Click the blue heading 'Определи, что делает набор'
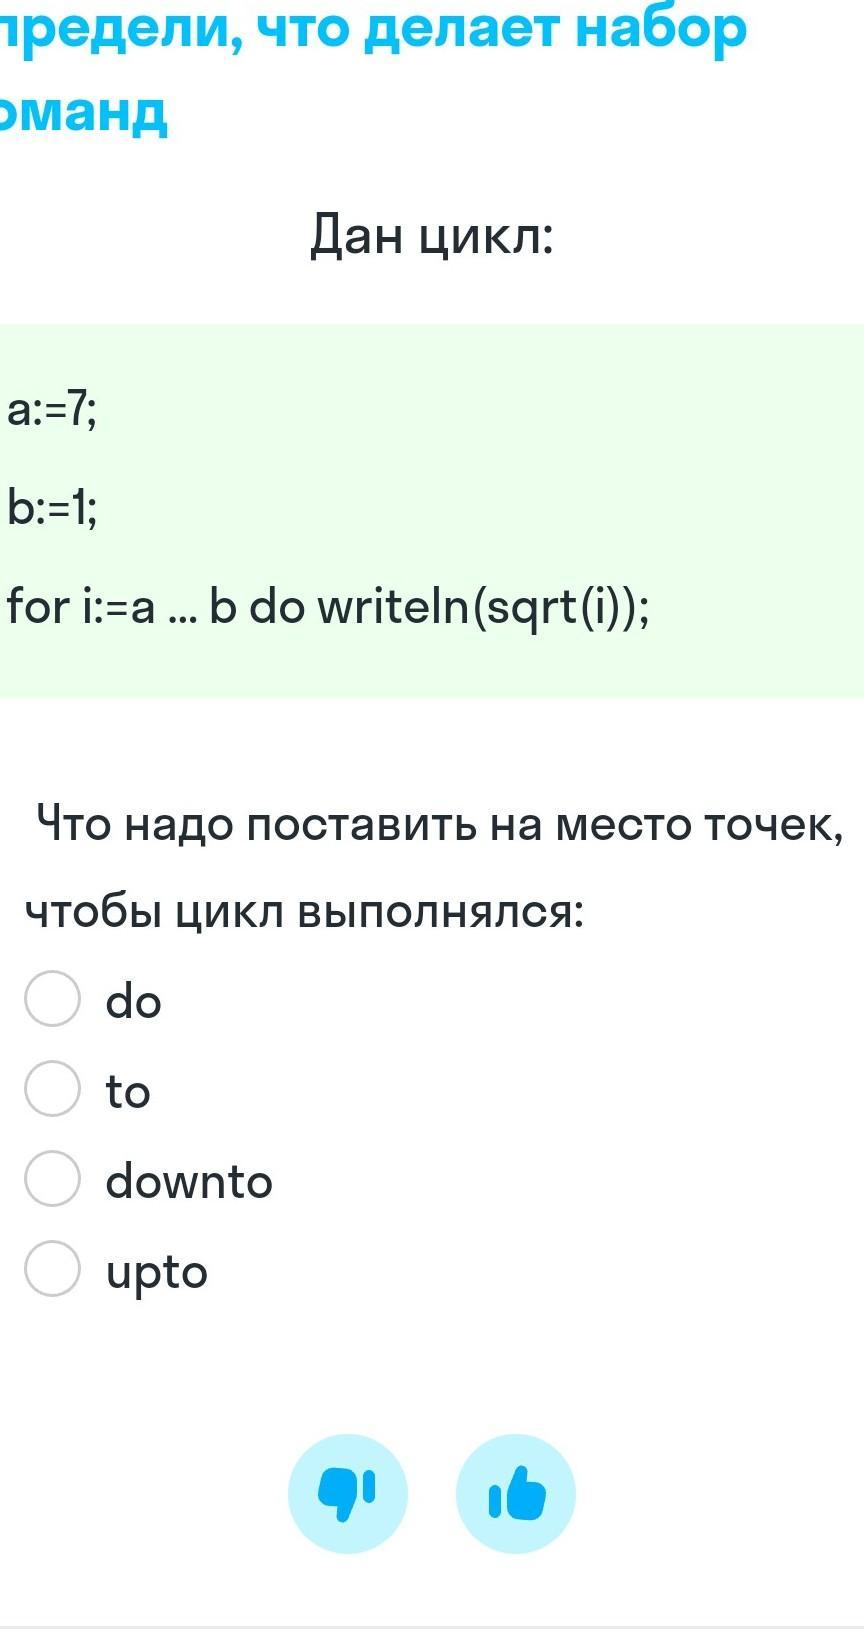Image resolution: width=864 pixels, height=1632 pixels. pyautogui.click(x=374, y=32)
